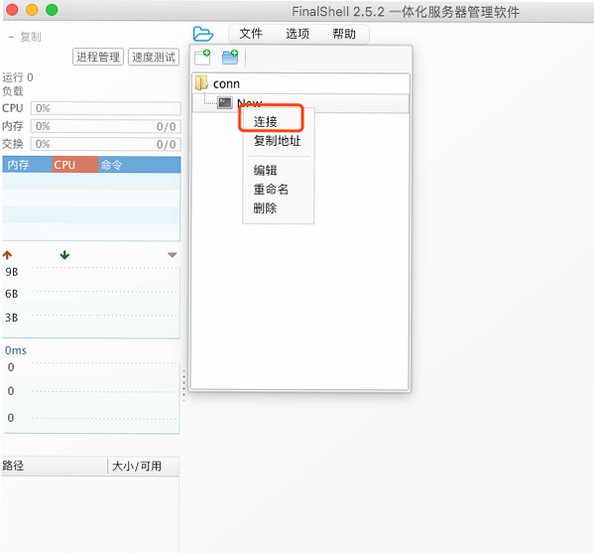Click the 命令 column header
The image size is (594, 554).
(x=140, y=165)
